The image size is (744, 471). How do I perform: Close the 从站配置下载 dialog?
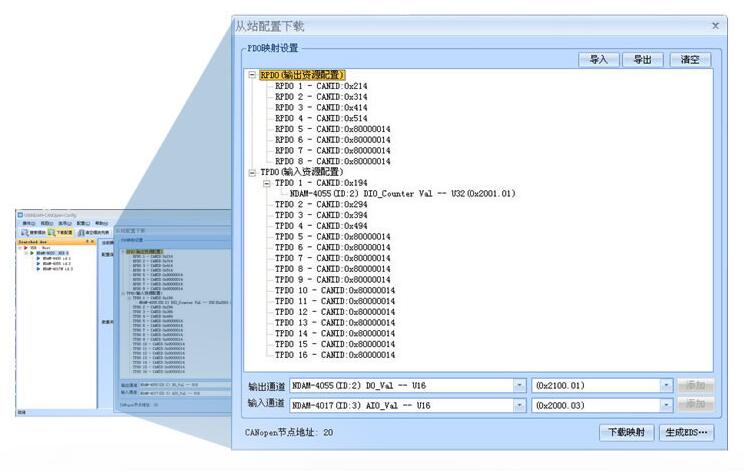point(715,25)
